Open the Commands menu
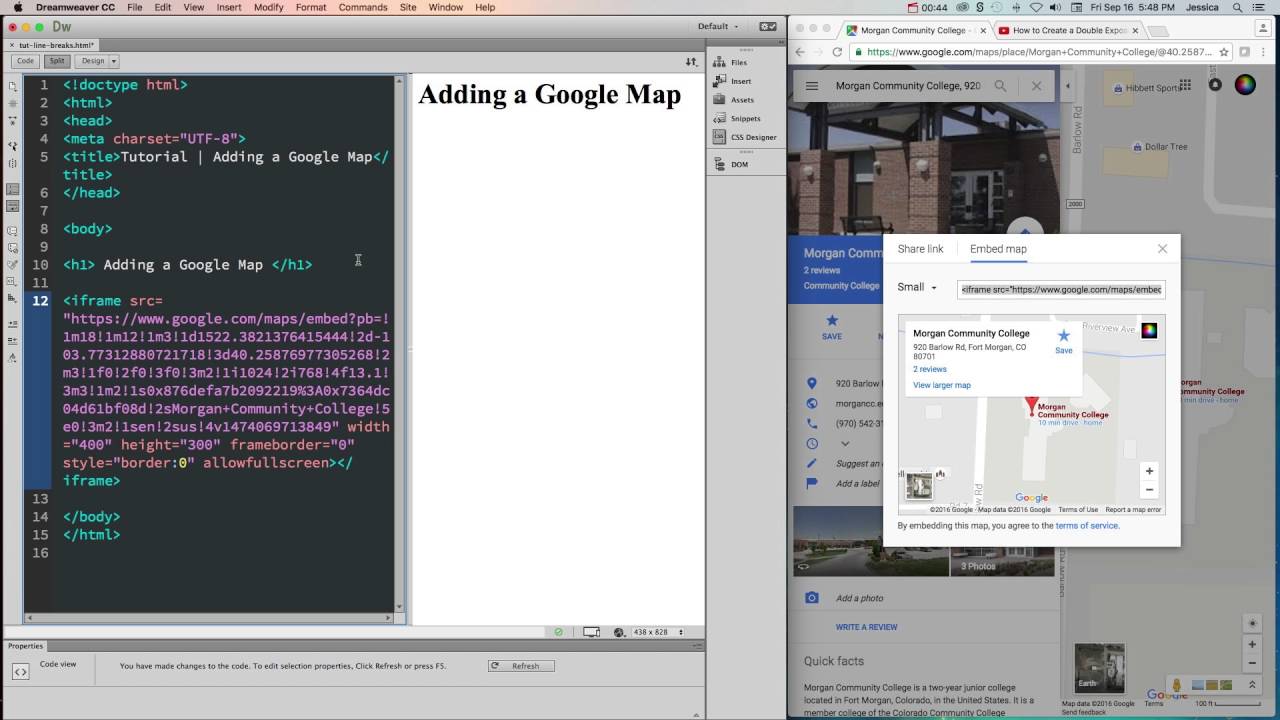 [x=363, y=7]
